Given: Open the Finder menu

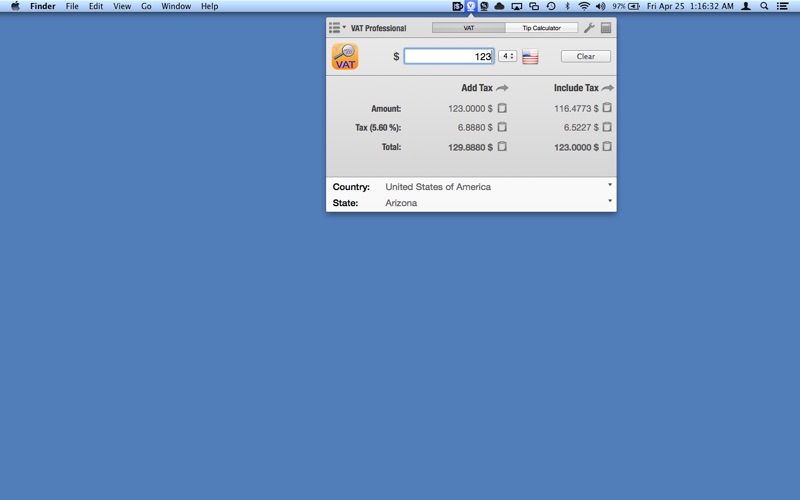Looking at the screenshot, I should [x=43, y=6].
